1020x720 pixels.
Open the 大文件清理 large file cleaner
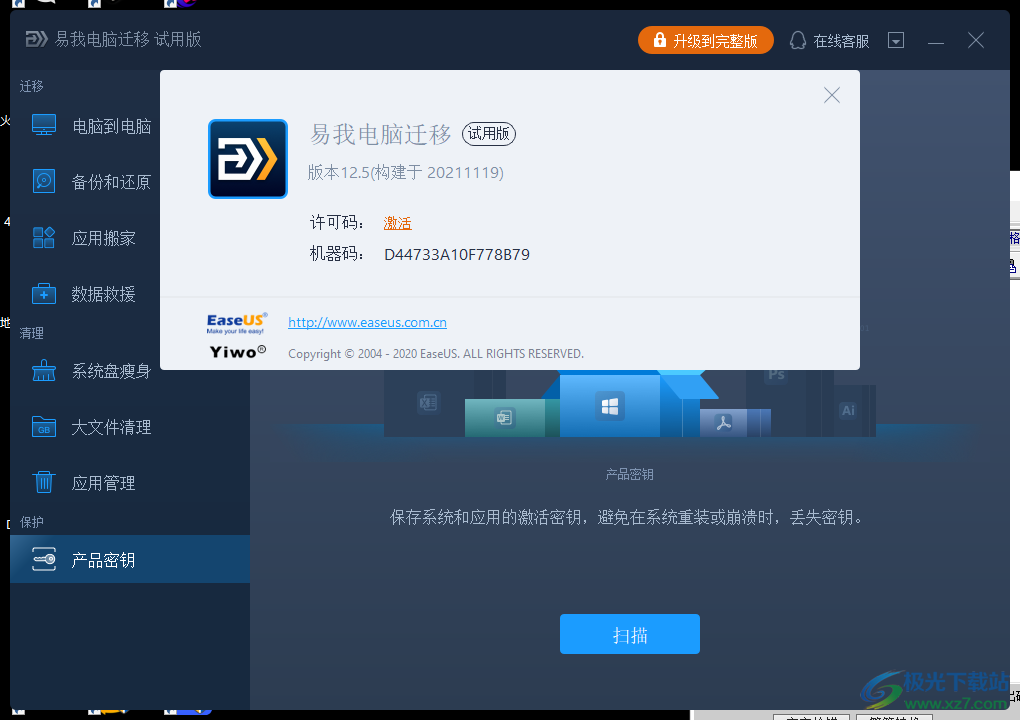coord(42,426)
